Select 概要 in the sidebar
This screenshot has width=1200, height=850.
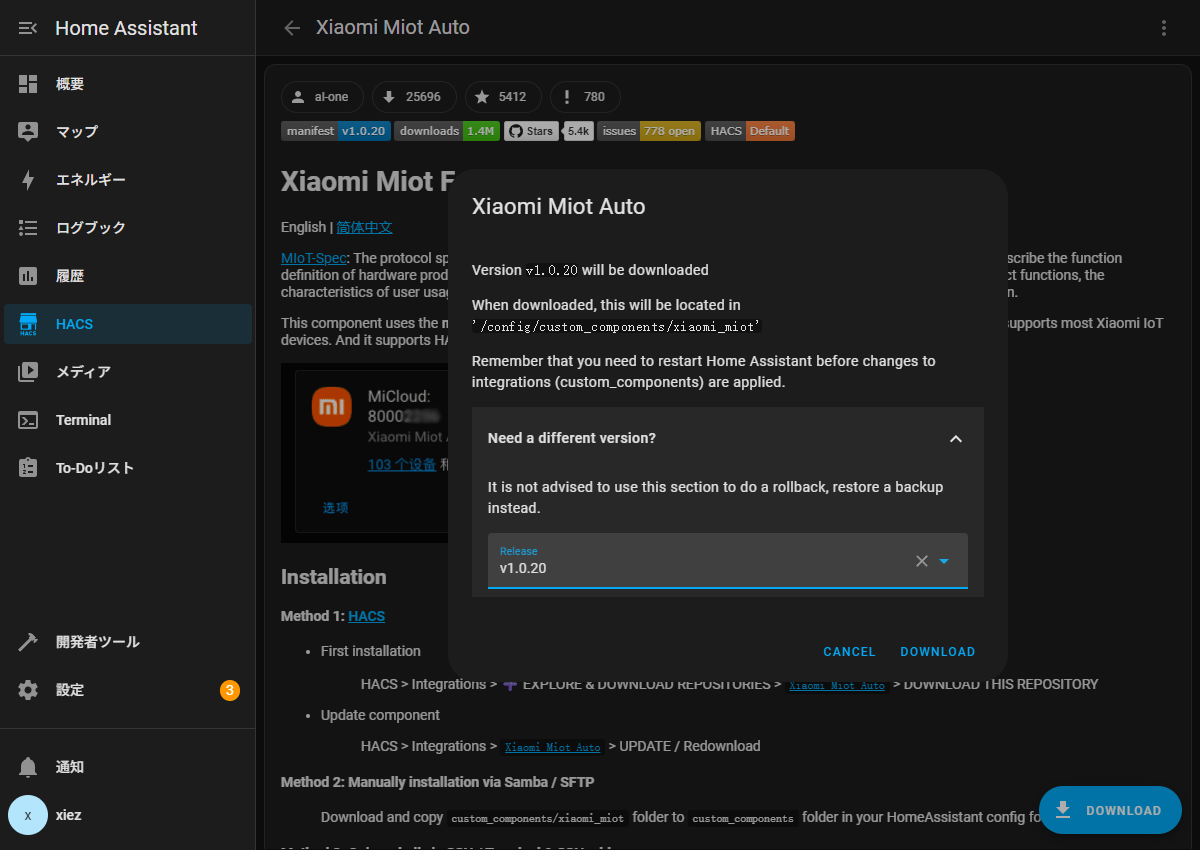(x=128, y=84)
